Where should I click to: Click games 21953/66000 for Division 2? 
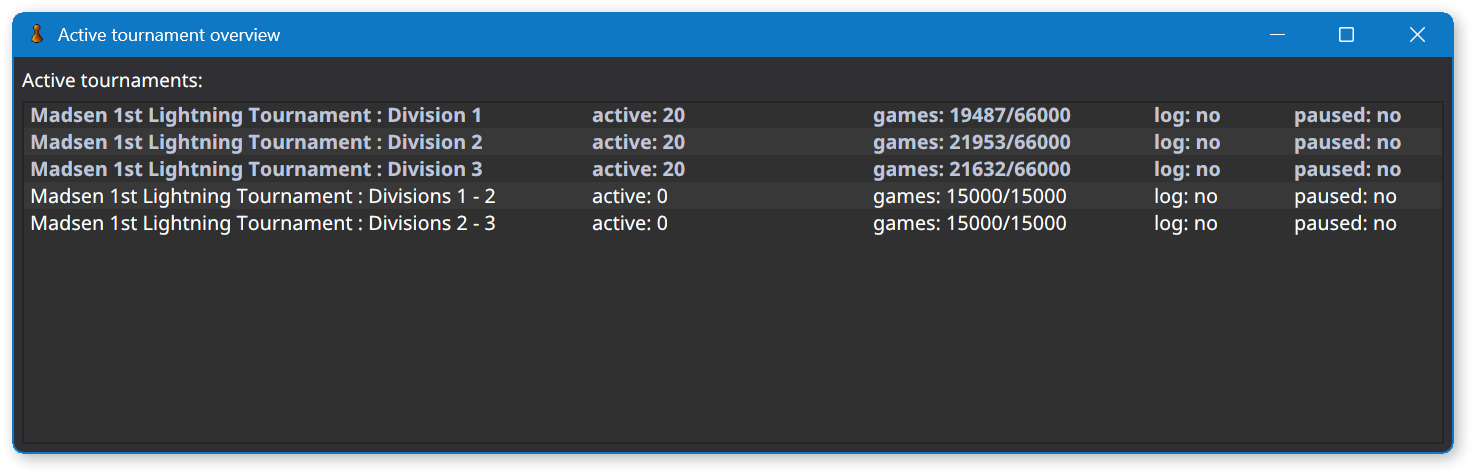tap(971, 143)
